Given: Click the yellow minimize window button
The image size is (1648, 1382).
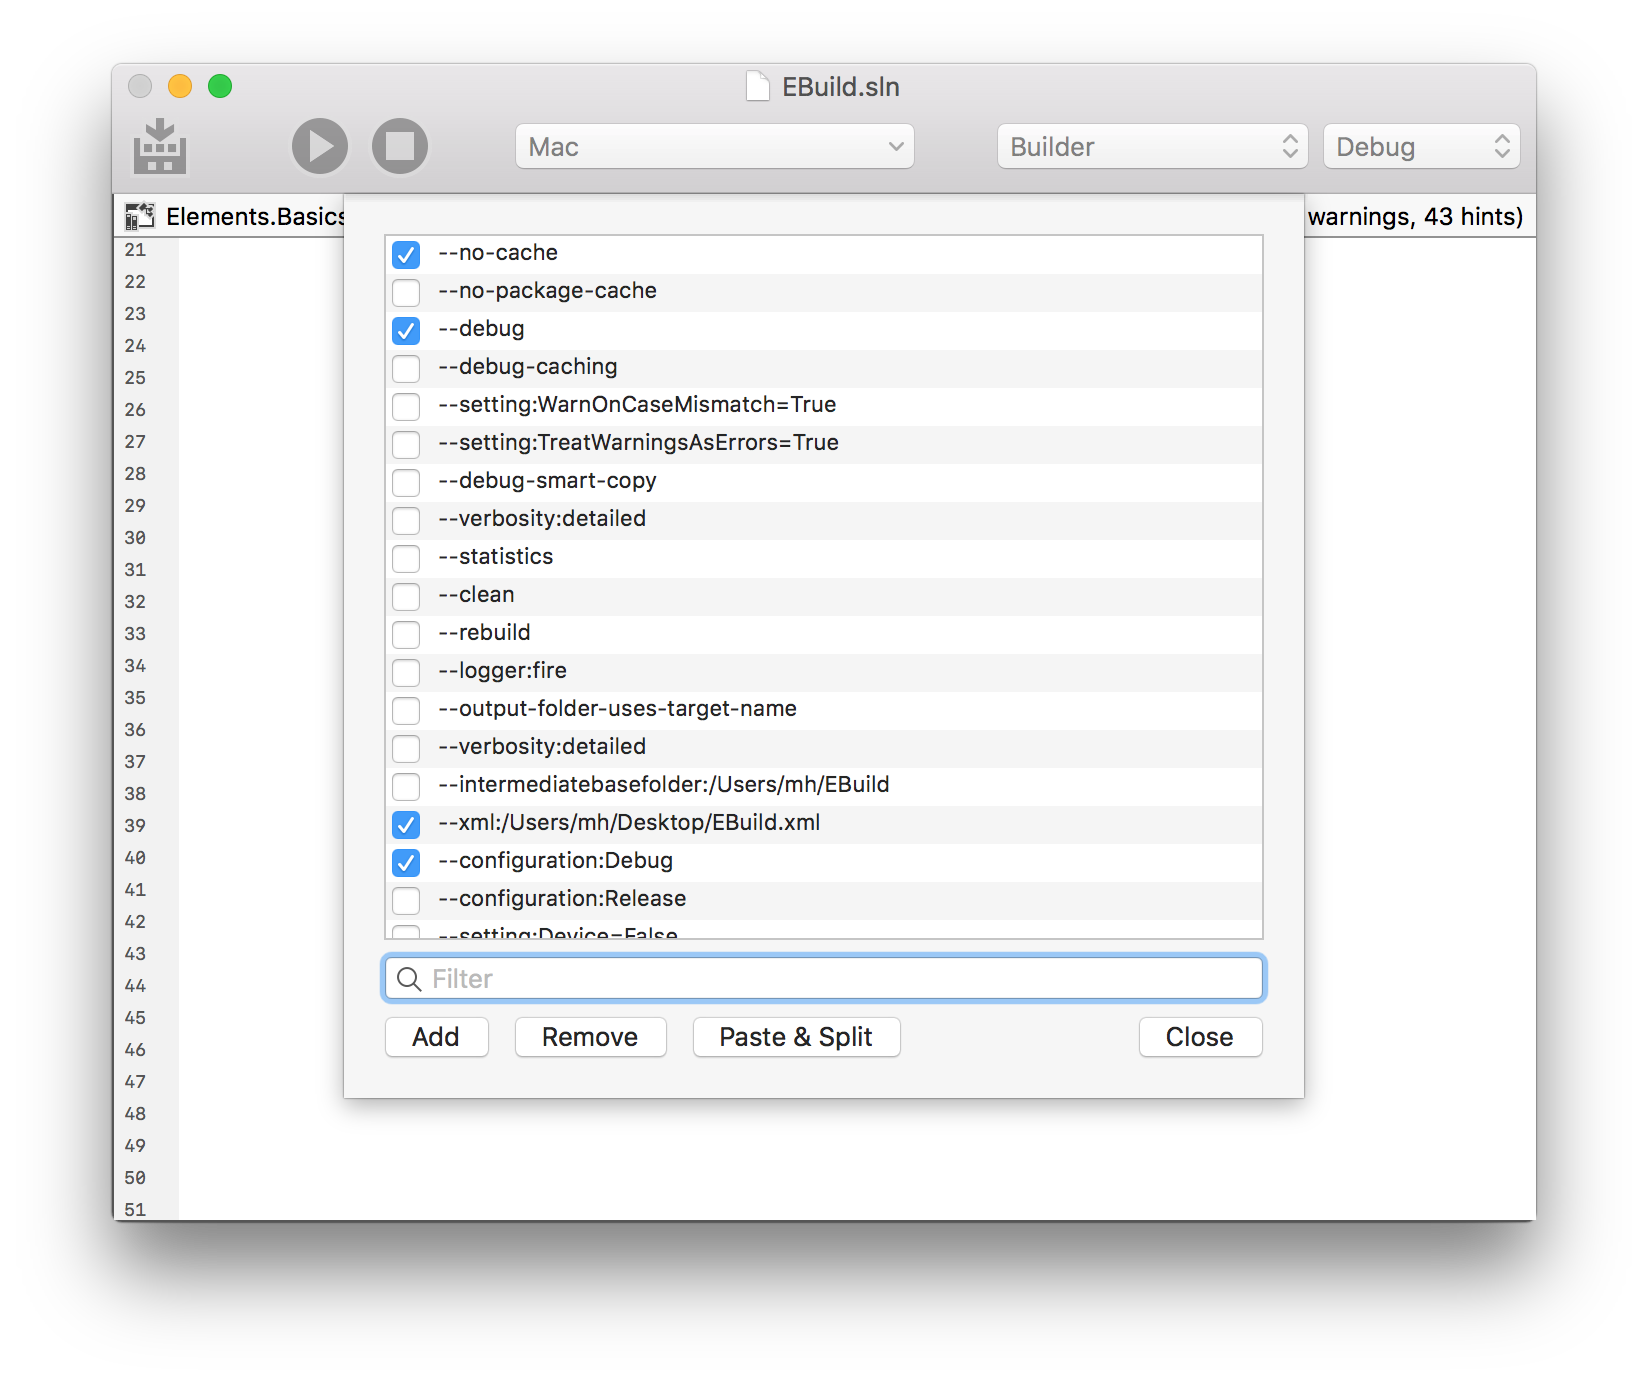Looking at the screenshot, I should pos(180,86).
